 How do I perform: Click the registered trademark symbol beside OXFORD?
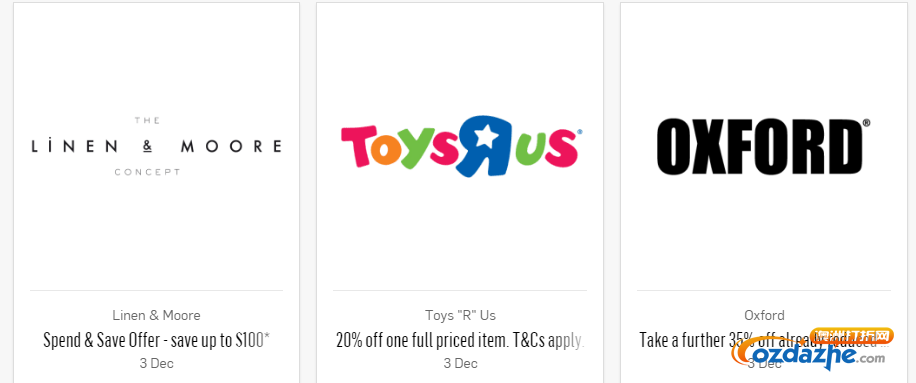(866, 123)
